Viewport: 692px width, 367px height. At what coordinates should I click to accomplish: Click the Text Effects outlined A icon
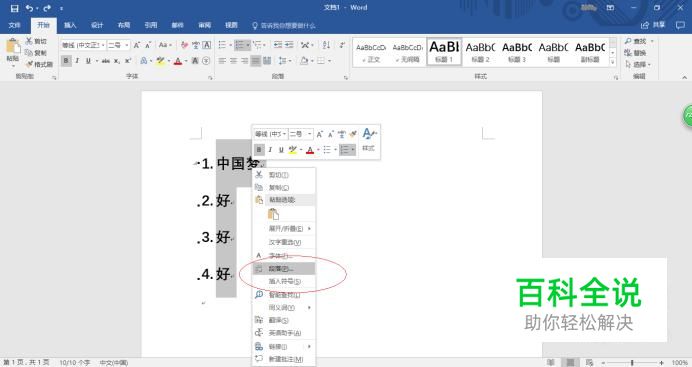144,61
